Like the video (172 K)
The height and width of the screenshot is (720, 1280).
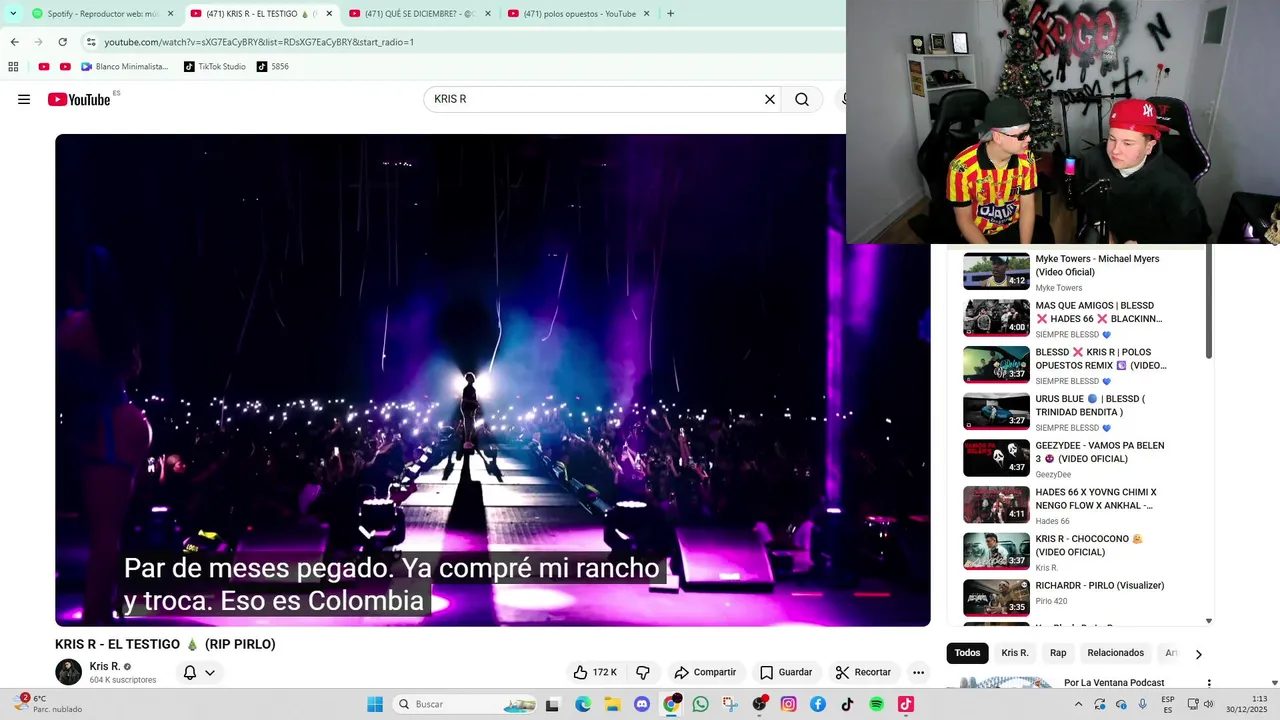coord(595,672)
